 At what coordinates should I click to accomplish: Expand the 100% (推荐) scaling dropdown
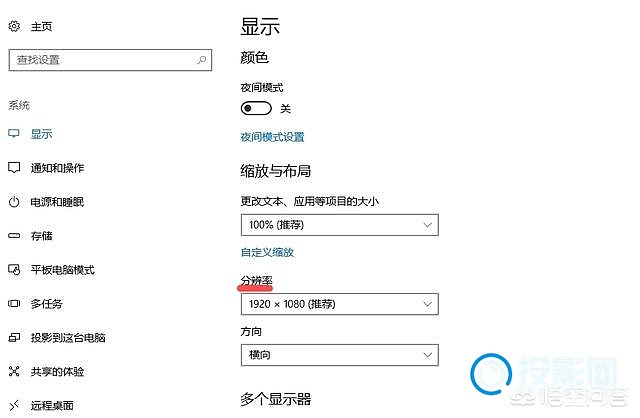pyautogui.click(x=340, y=225)
